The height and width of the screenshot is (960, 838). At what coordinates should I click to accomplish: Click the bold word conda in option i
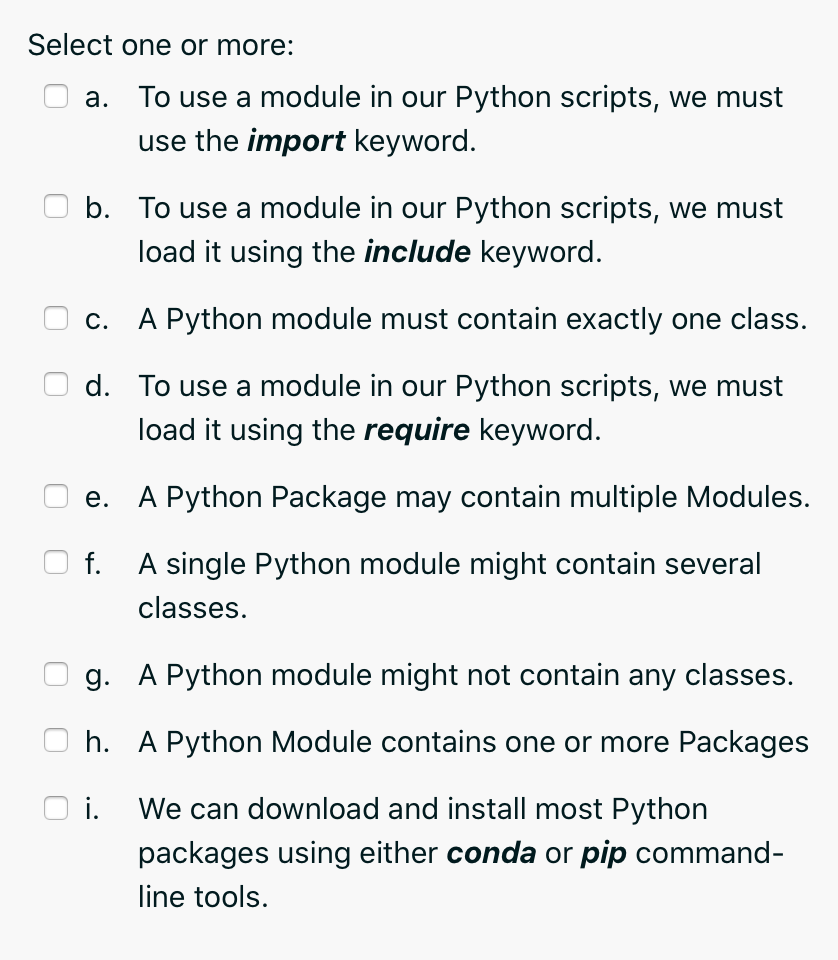click(490, 853)
